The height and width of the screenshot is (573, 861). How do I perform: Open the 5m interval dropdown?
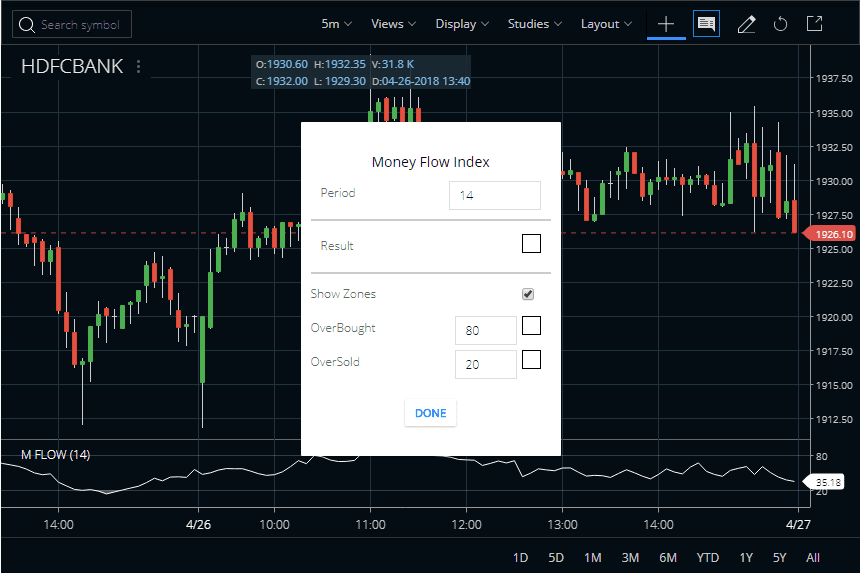[x=336, y=24]
